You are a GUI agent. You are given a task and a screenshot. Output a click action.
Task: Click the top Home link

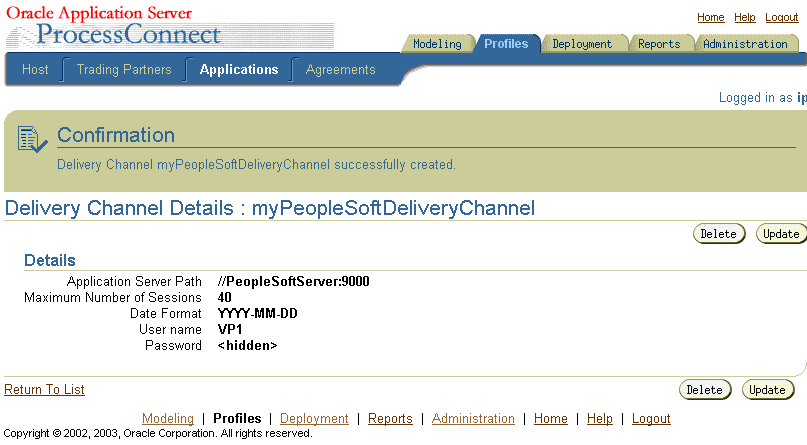point(711,17)
